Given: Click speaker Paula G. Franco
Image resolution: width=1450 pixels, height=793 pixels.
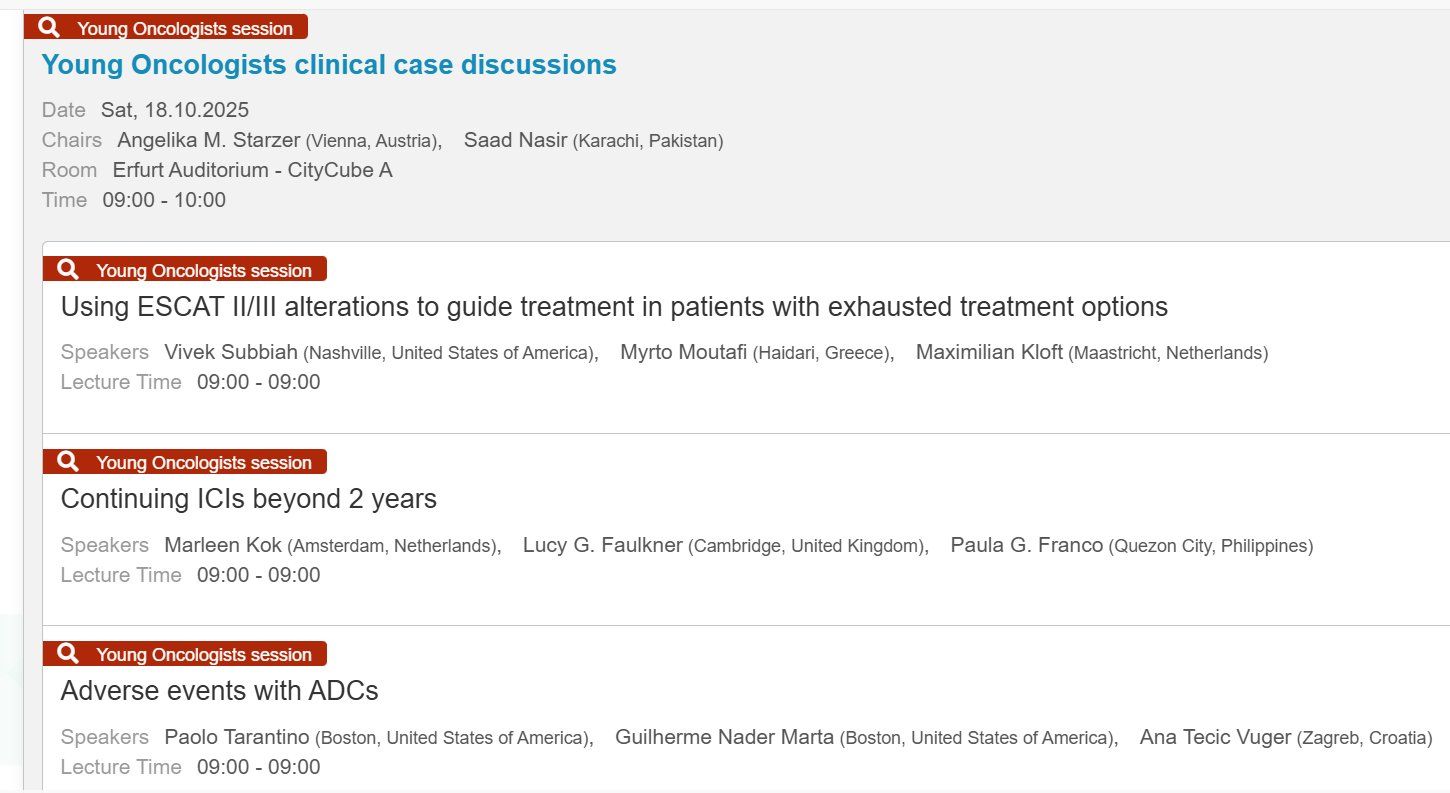Looking at the screenshot, I should click(x=1026, y=545).
